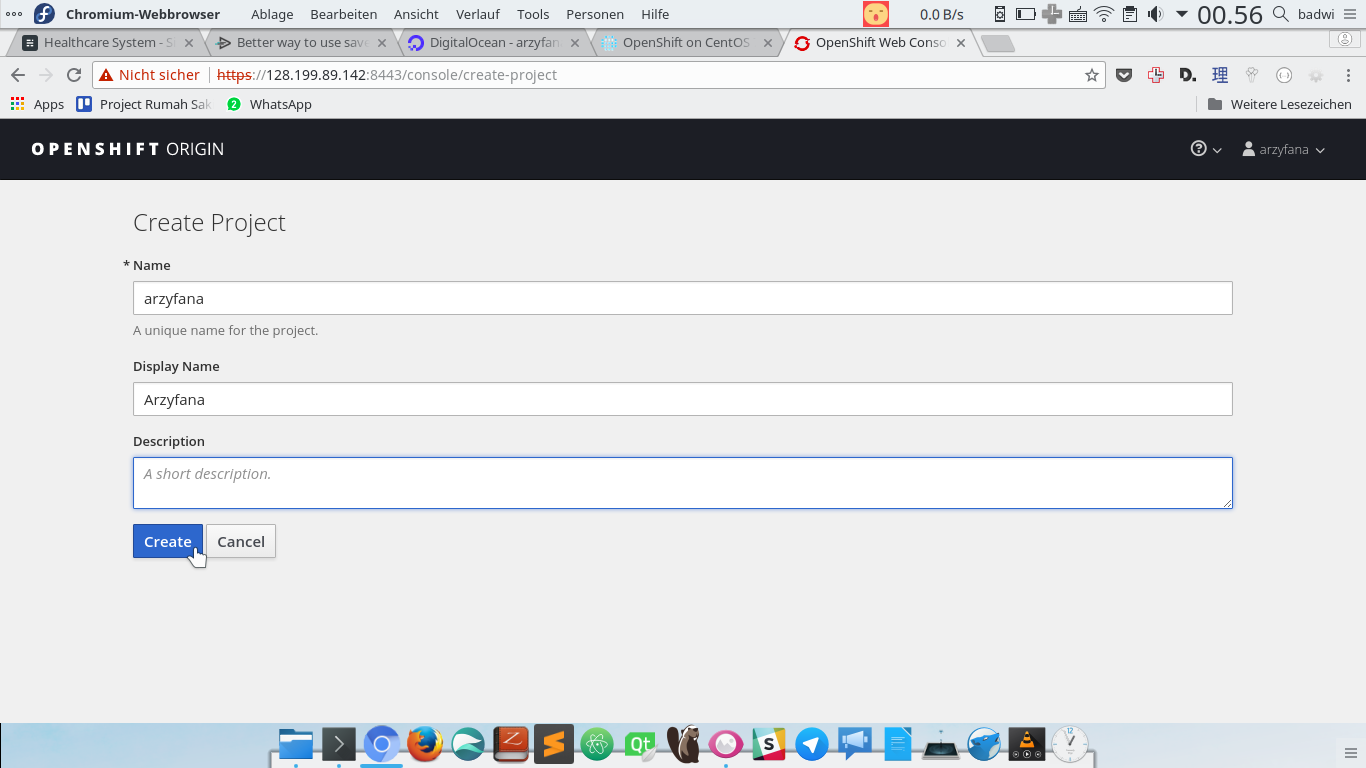Image resolution: width=1366 pixels, height=768 pixels.
Task: Click the battery tray icon
Action: 1025,14
